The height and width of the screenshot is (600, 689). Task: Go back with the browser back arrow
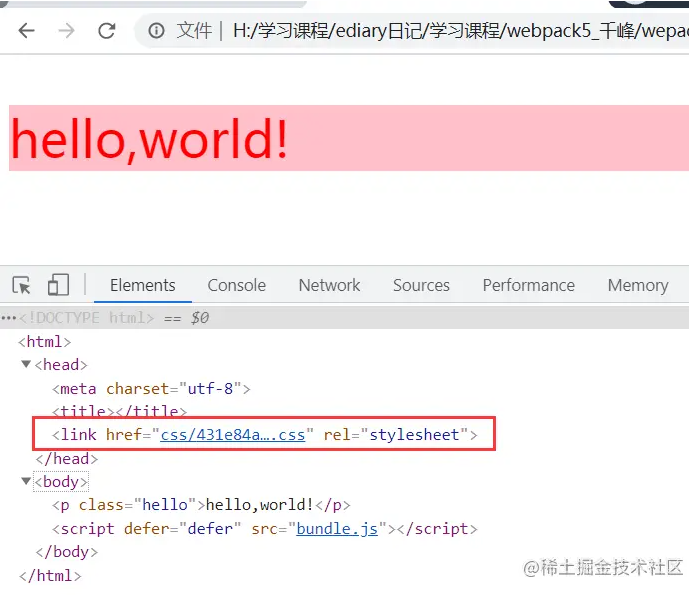[27, 31]
